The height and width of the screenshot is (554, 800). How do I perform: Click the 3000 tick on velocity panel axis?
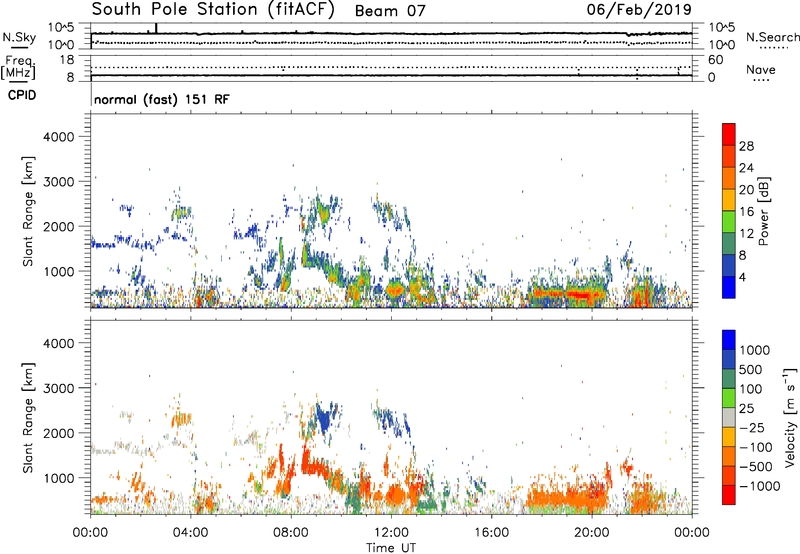pos(59,388)
